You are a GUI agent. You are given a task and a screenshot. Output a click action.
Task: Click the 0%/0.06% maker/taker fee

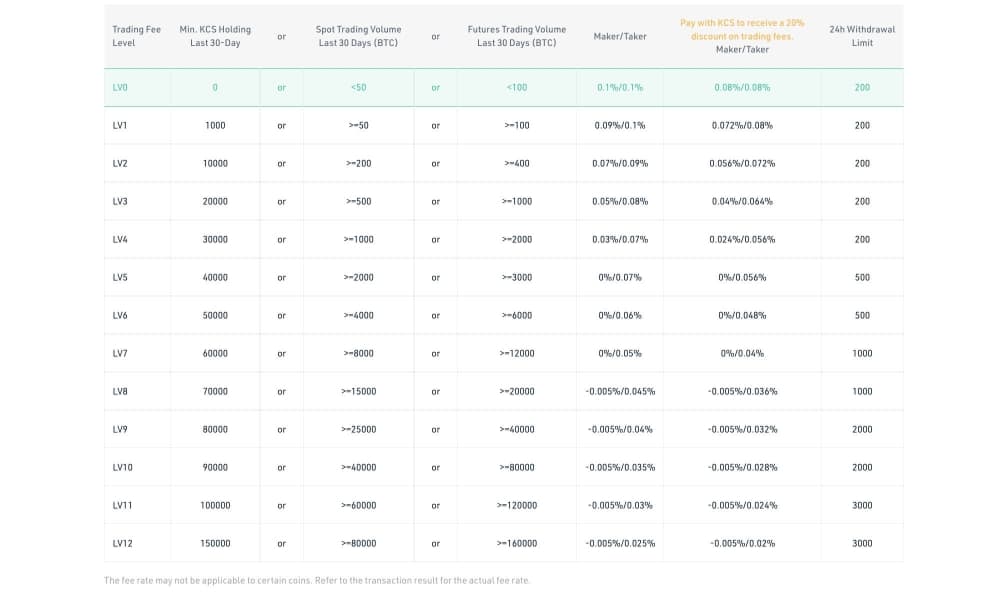620,316
